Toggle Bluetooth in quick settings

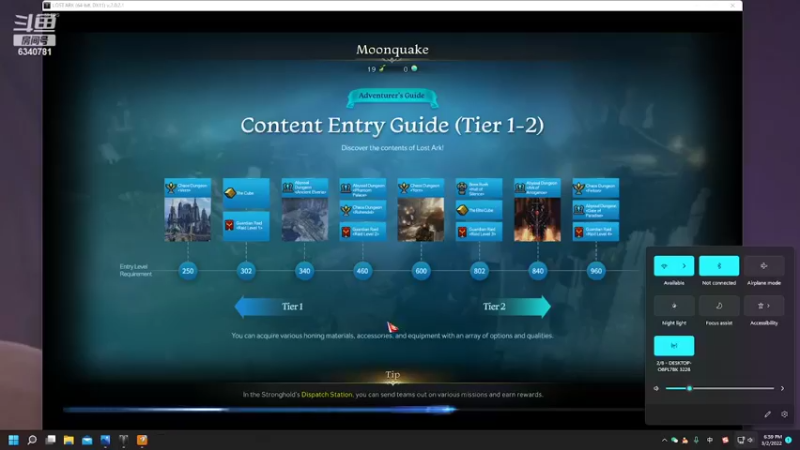[x=719, y=266]
